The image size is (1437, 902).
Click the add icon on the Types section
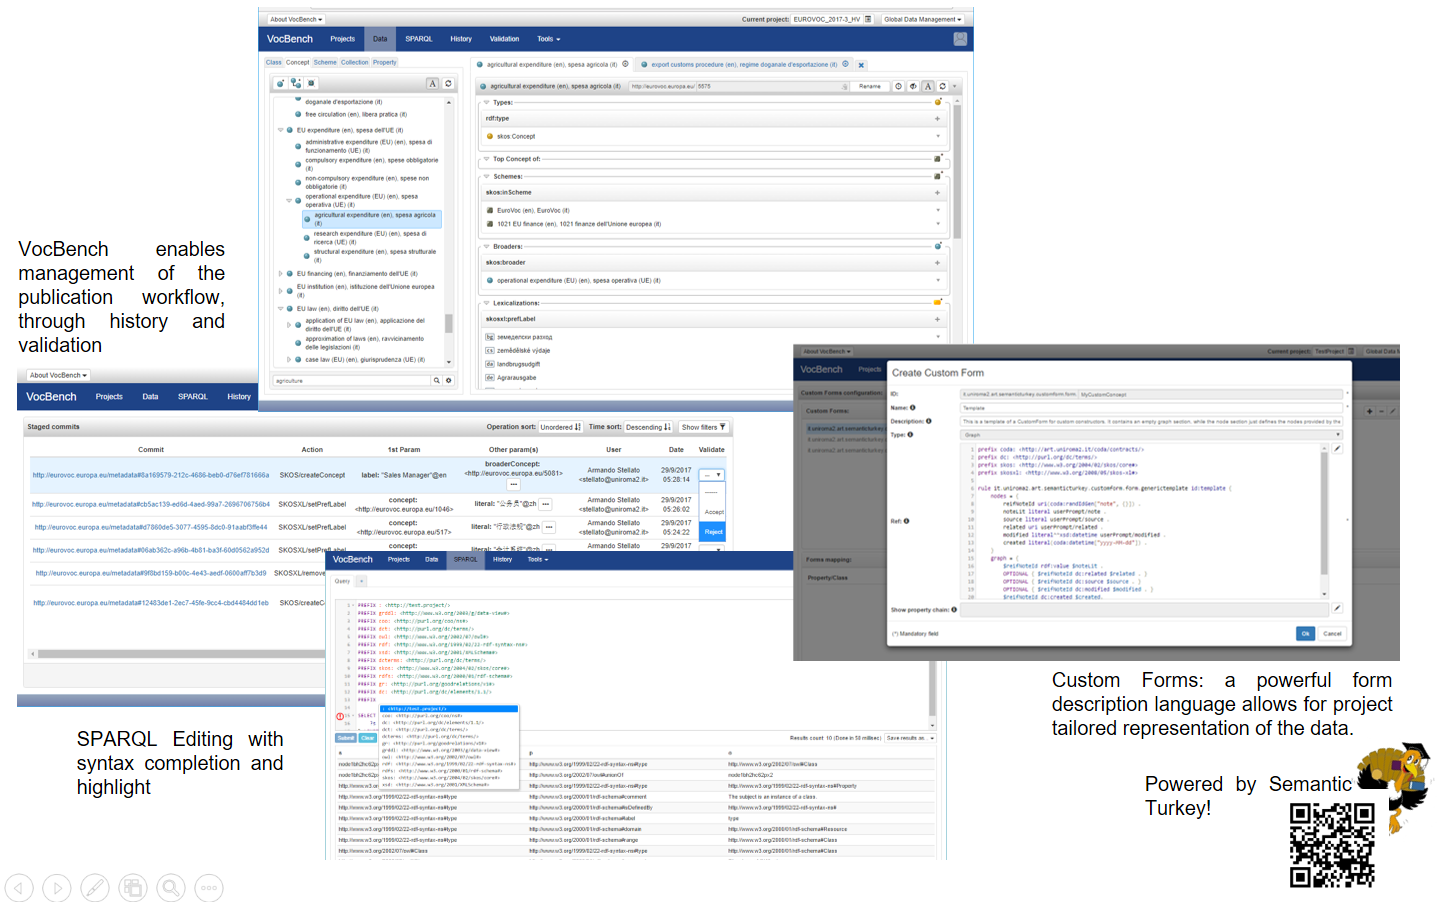938,102
